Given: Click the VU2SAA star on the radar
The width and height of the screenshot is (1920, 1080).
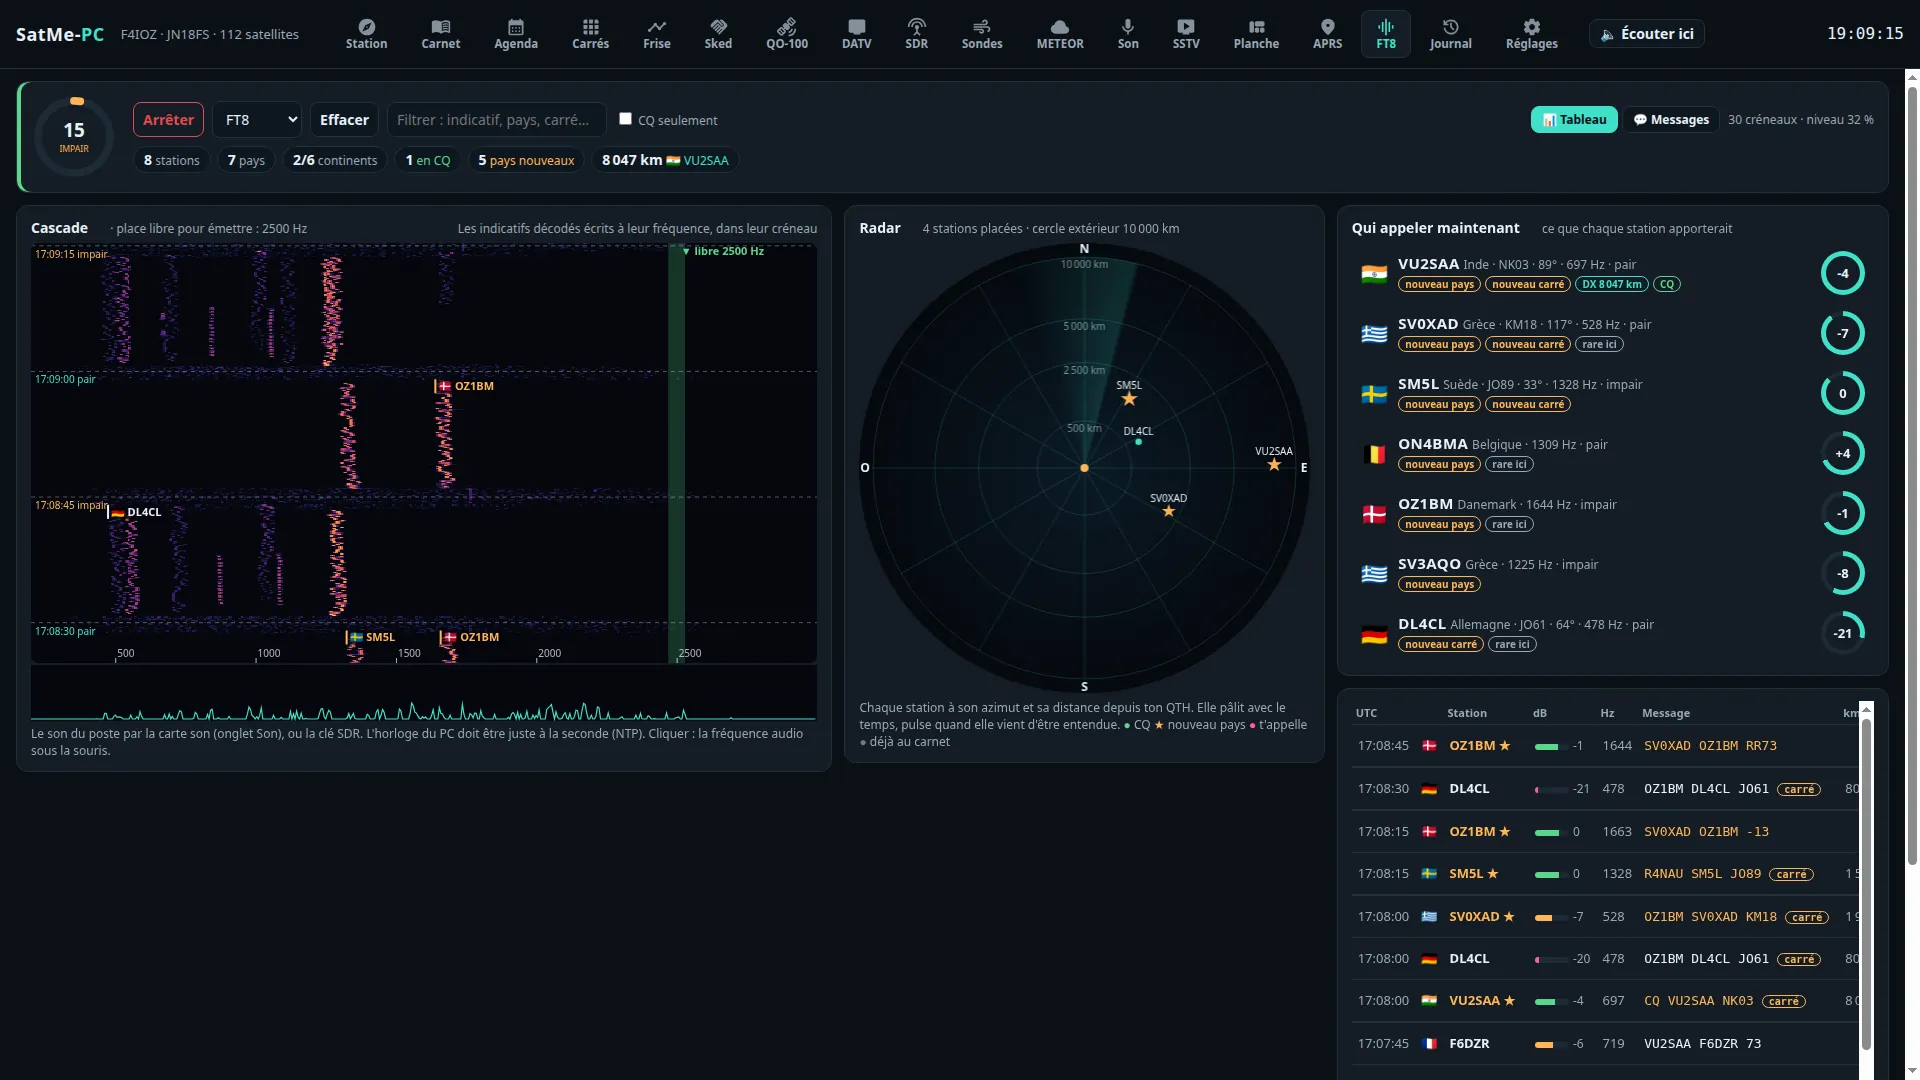Looking at the screenshot, I should tap(1274, 465).
